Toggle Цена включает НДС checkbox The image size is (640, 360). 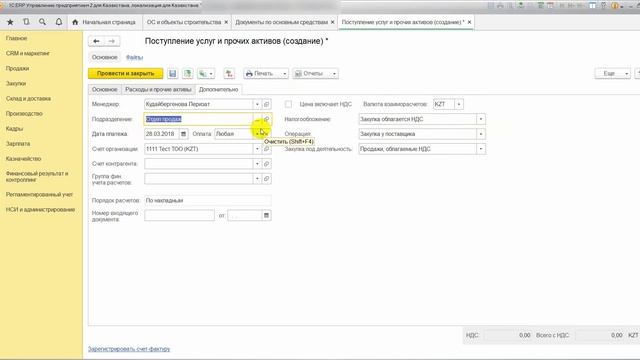pyautogui.click(x=289, y=104)
